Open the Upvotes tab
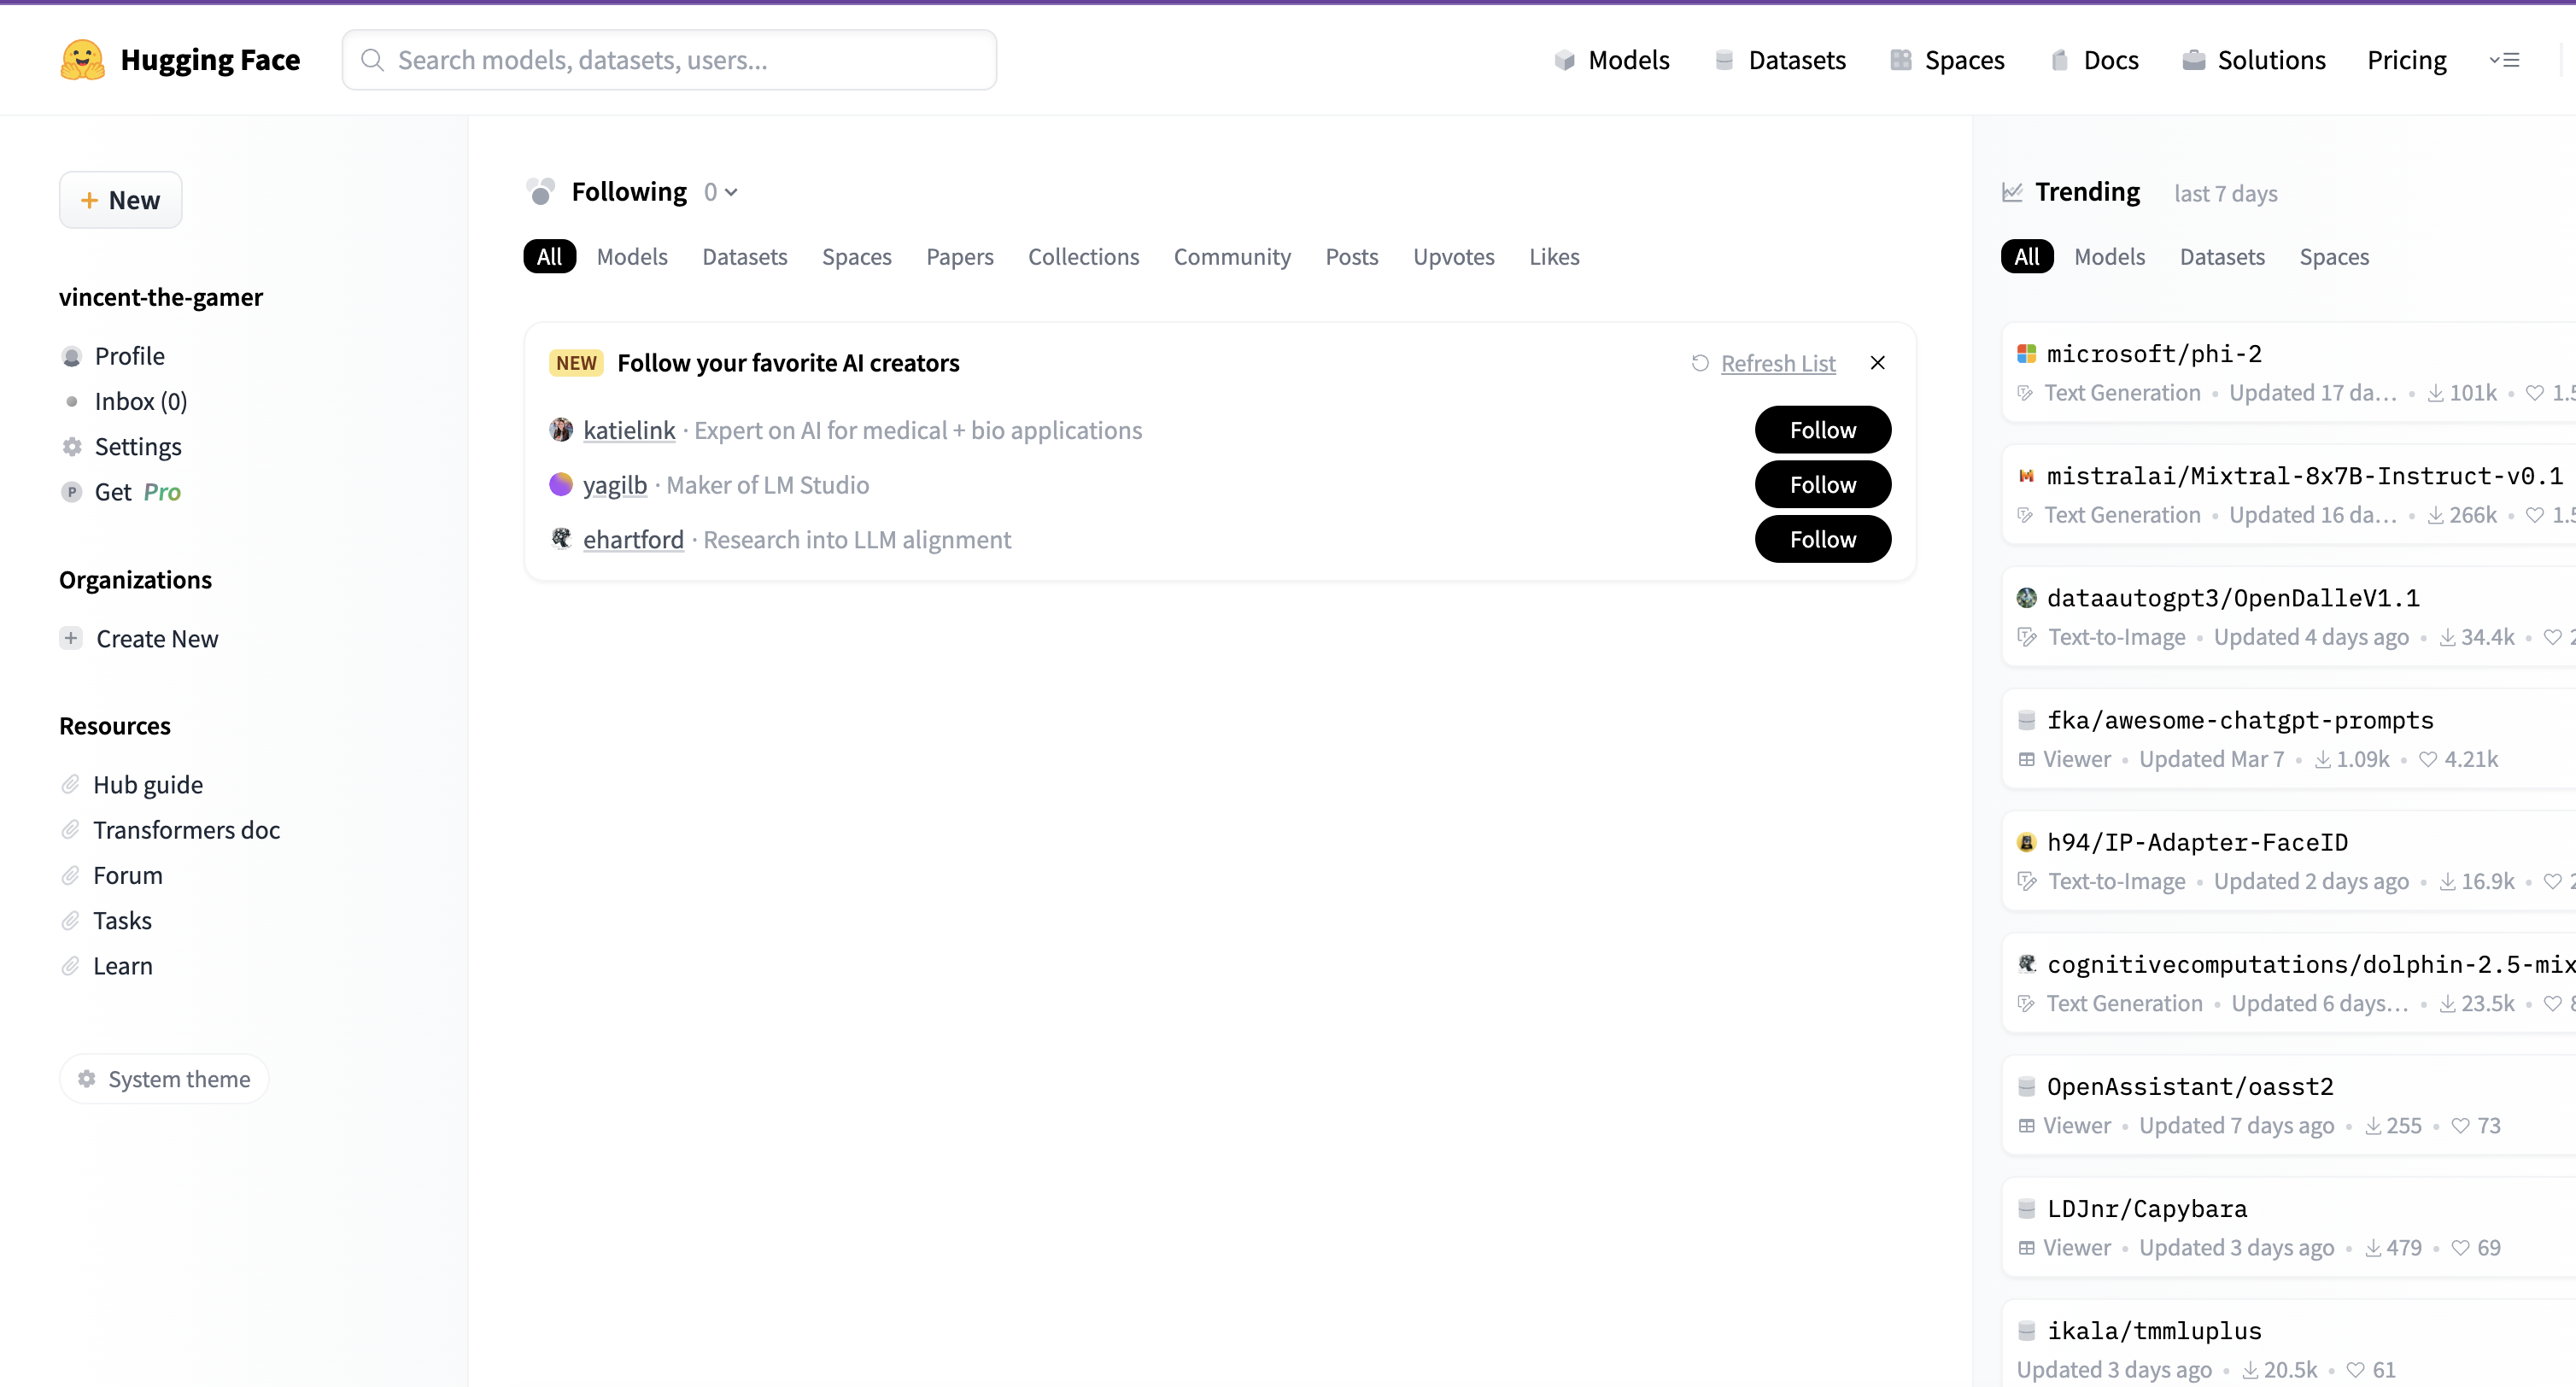 point(1454,257)
